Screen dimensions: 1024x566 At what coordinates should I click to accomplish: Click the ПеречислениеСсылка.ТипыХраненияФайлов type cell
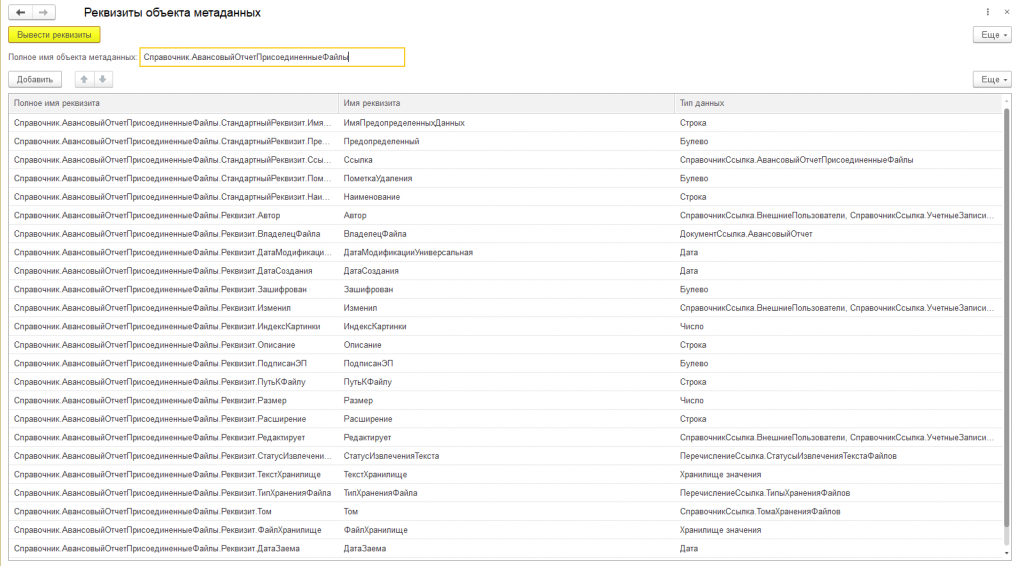point(839,493)
